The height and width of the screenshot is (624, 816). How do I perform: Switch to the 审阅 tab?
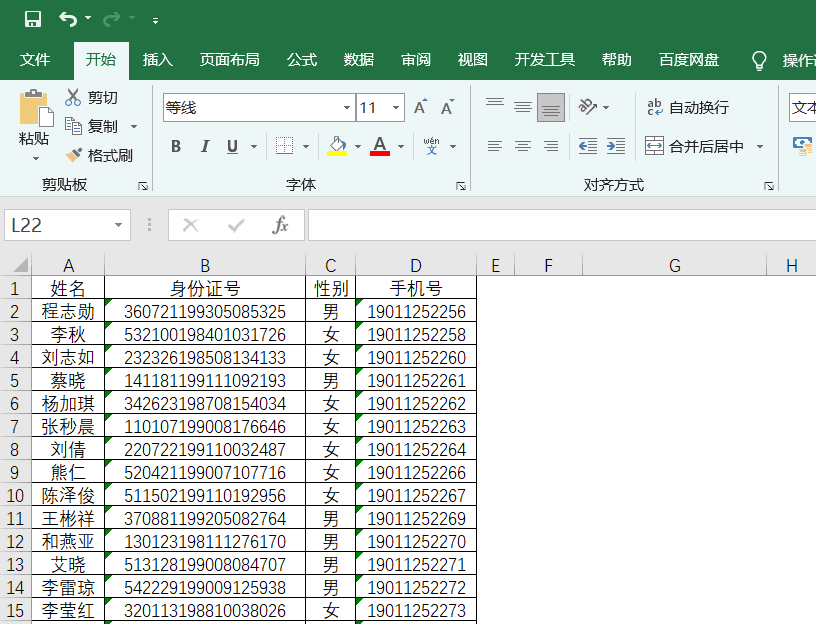coord(416,60)
